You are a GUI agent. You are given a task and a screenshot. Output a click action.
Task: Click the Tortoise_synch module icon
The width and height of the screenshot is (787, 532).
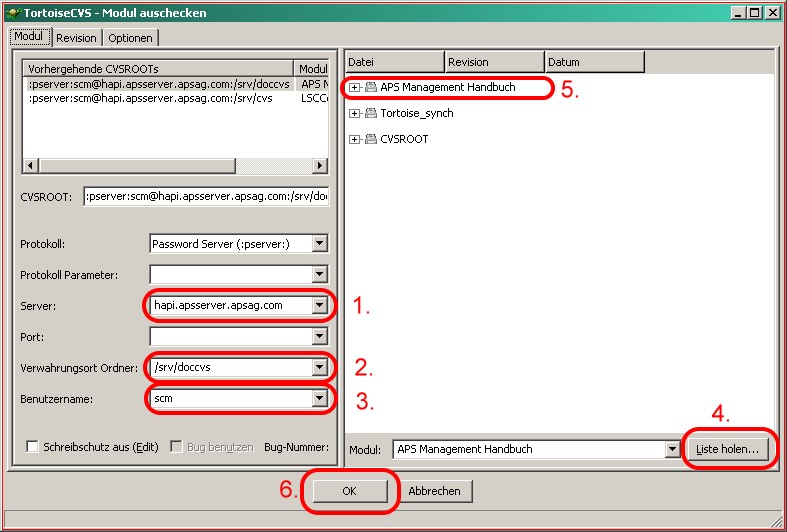pos(370,114)
